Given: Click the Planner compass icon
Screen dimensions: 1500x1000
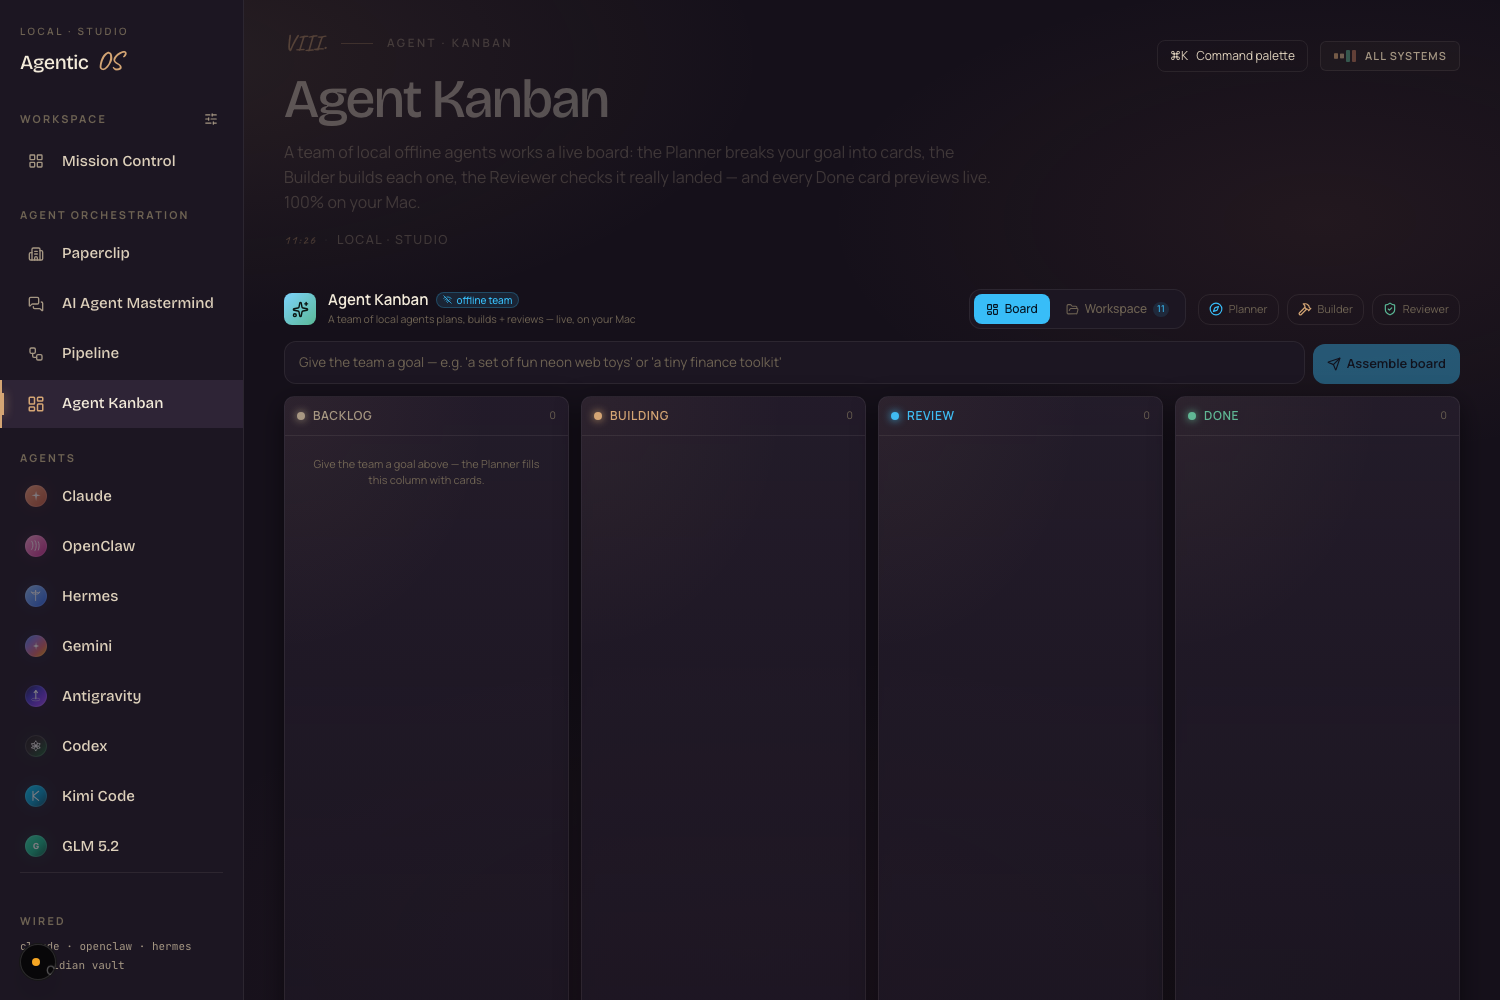Looking at the screenshot, I should pyautogui.click(x=1216, y=309).
